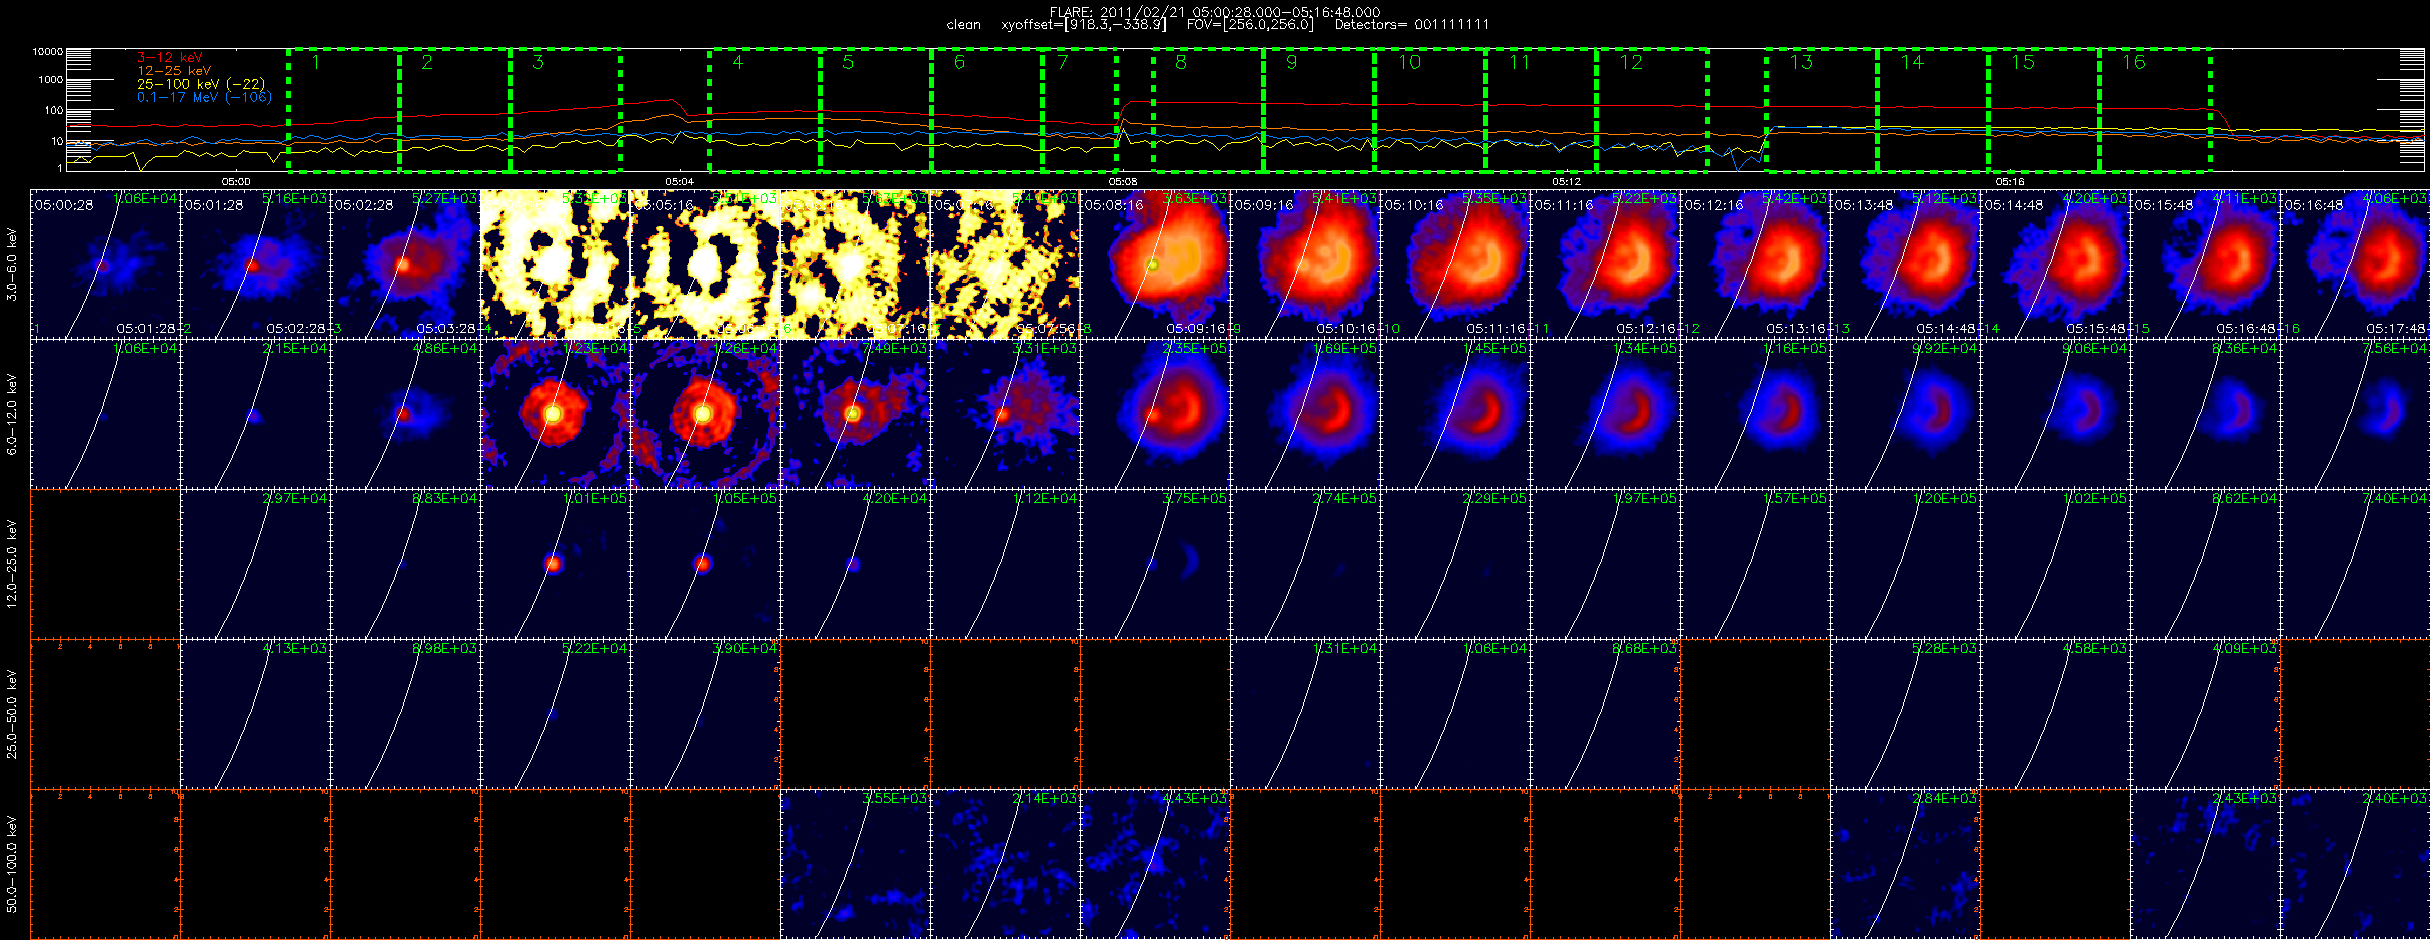Open the 3-6 keV image starting 05:09:16
This screenshot has width=2430, height=940.
[x=1305, y=264]
